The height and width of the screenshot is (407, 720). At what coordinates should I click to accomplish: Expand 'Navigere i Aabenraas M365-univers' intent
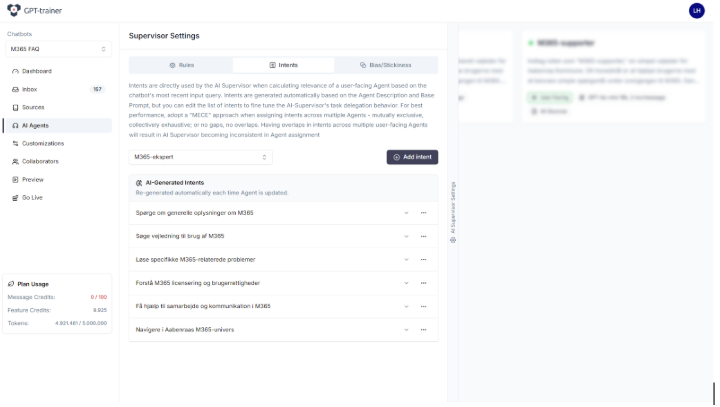click(x=406, y=330)
